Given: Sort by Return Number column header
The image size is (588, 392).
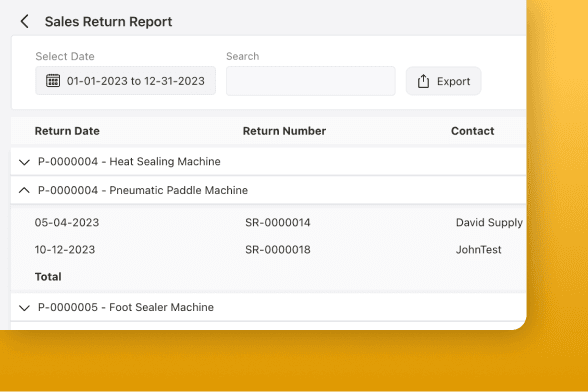Looking at the screenshot, I should (x=284, y=131).
